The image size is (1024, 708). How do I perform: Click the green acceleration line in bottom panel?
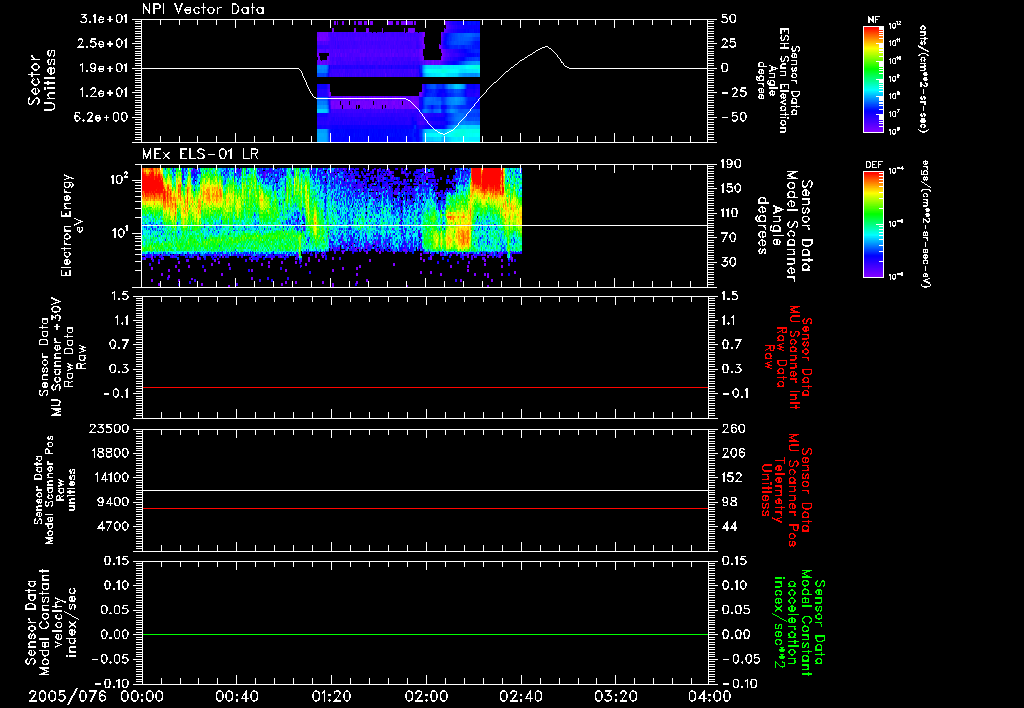coord(425,635)
